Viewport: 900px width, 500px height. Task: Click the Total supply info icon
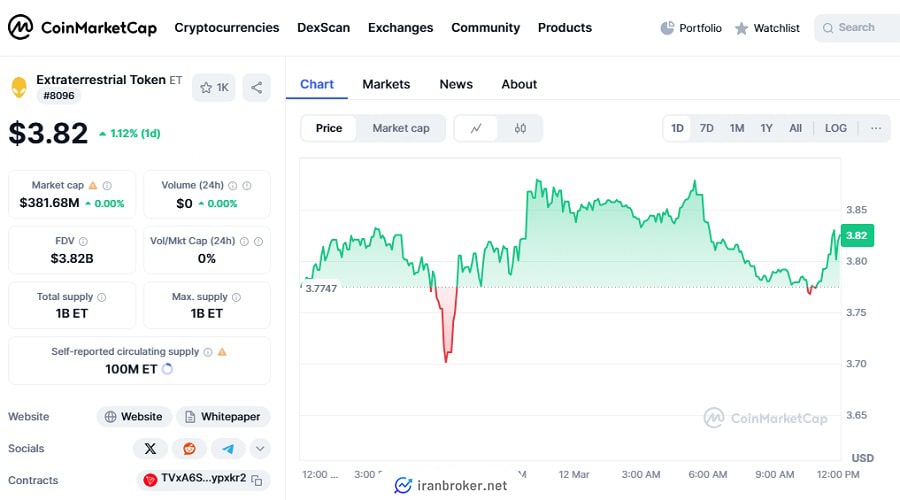(102, 297)
